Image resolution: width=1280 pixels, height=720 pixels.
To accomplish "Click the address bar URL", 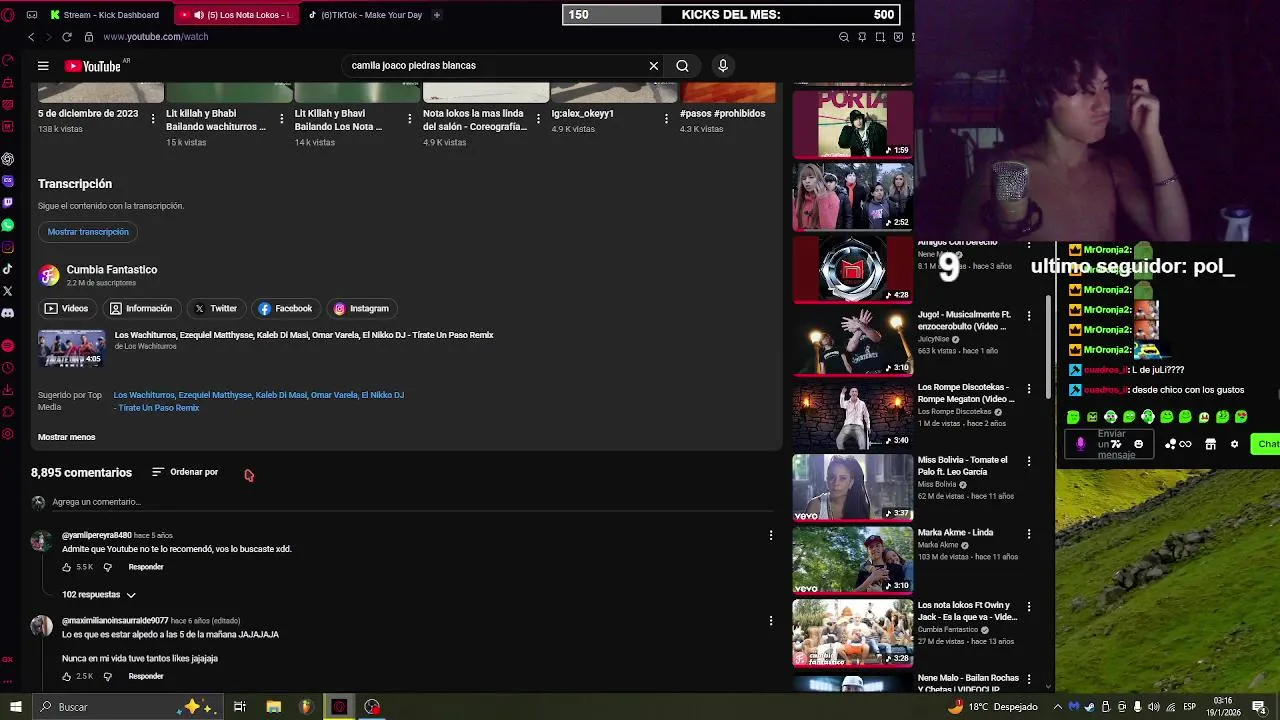I will click(155, 37).
